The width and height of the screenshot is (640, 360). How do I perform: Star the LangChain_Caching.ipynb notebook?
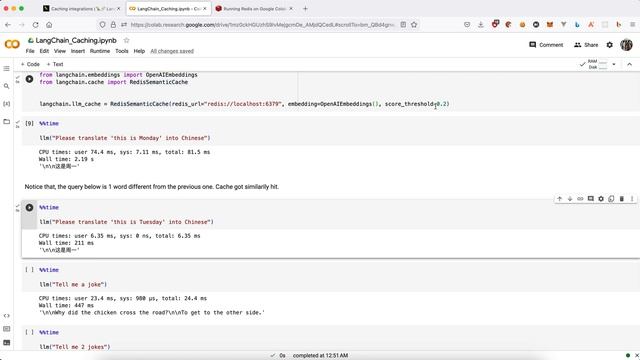pos(127,40)
